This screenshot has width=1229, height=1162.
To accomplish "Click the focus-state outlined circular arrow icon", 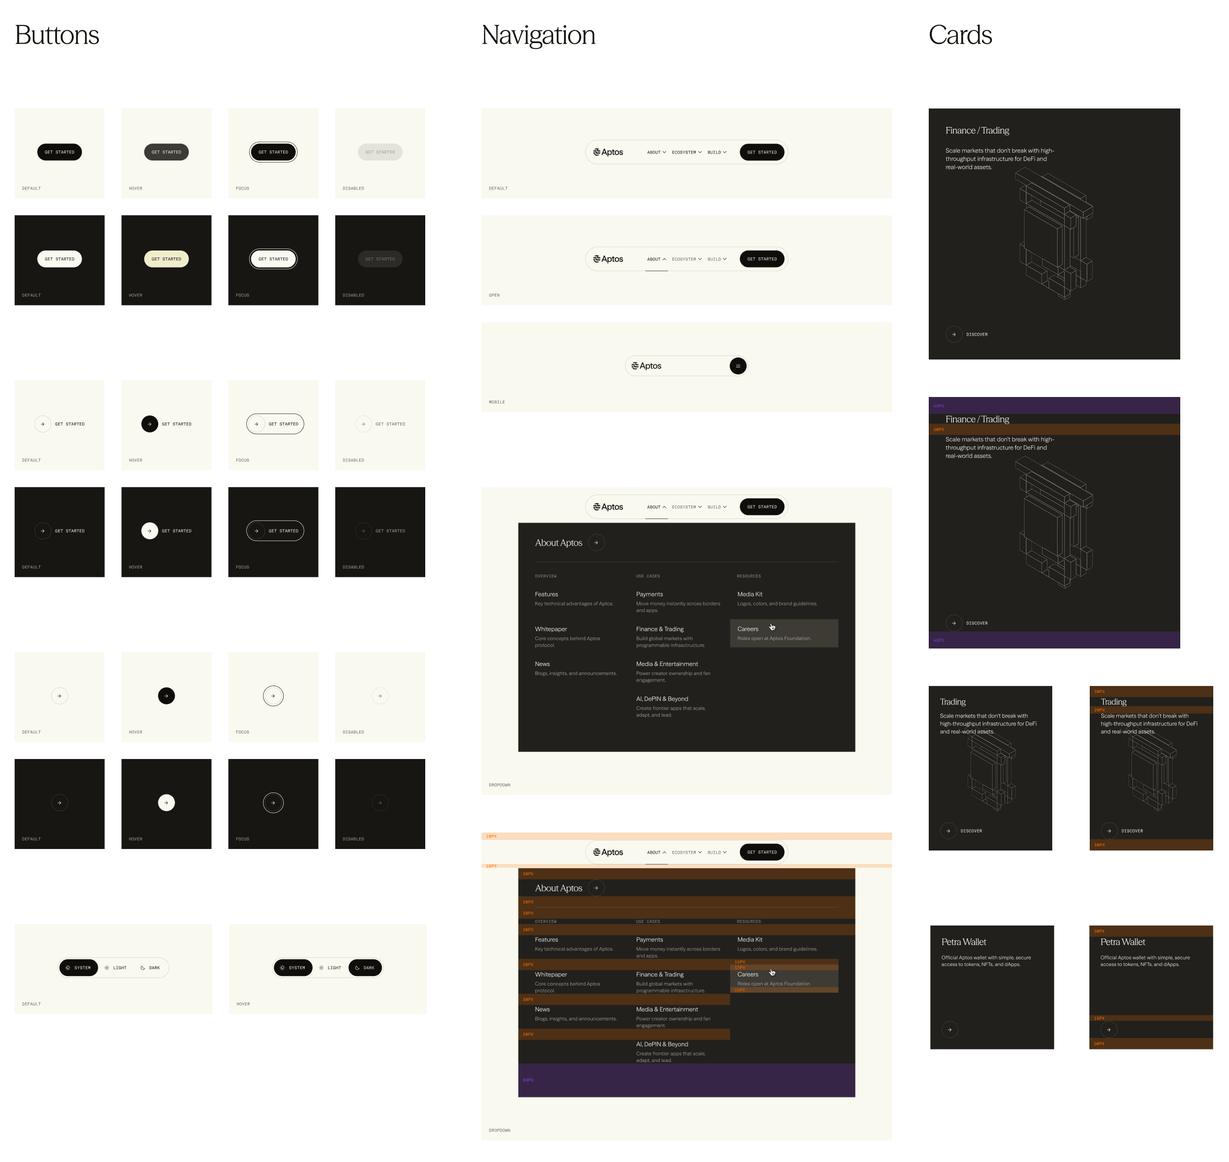I will [273, 695].
